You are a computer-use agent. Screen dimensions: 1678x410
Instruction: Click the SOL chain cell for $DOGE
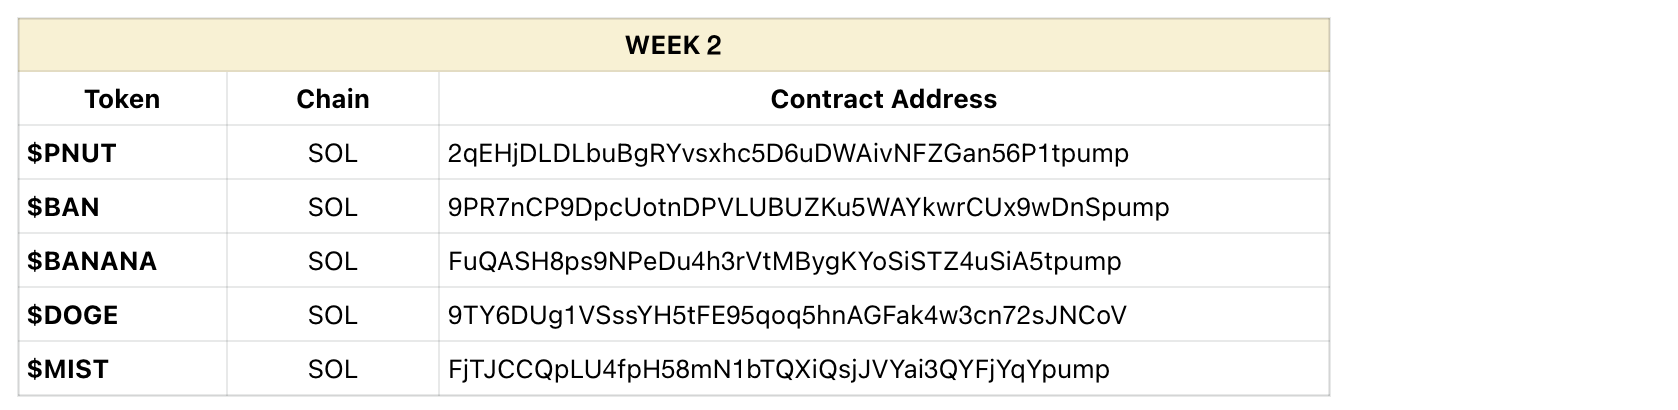pyautogui.click(x=333, y=315)
